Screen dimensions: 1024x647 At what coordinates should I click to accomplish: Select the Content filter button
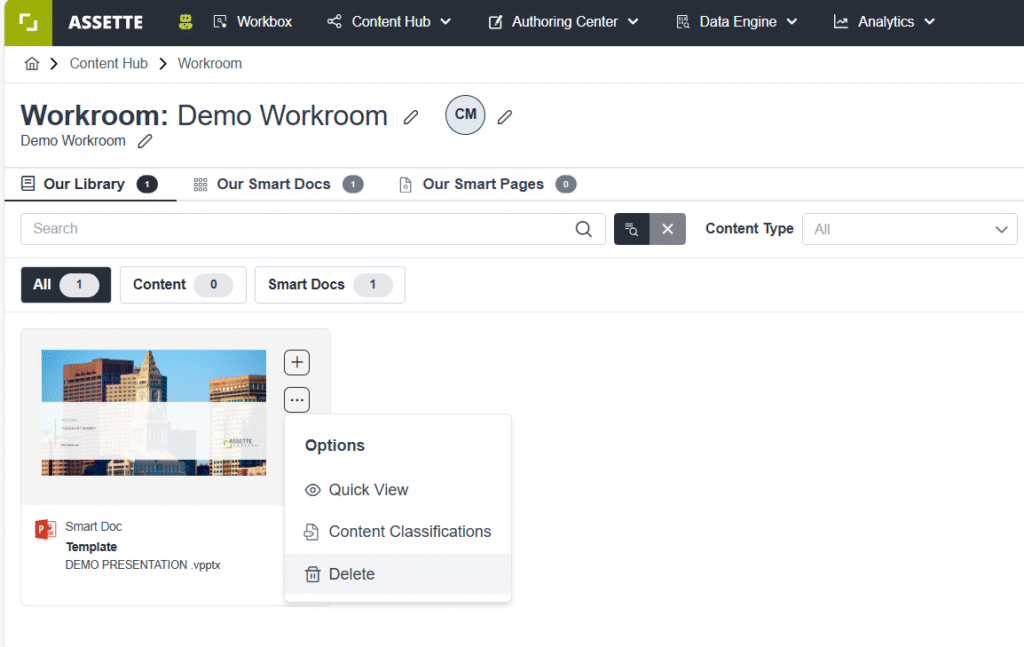(183, 285)
